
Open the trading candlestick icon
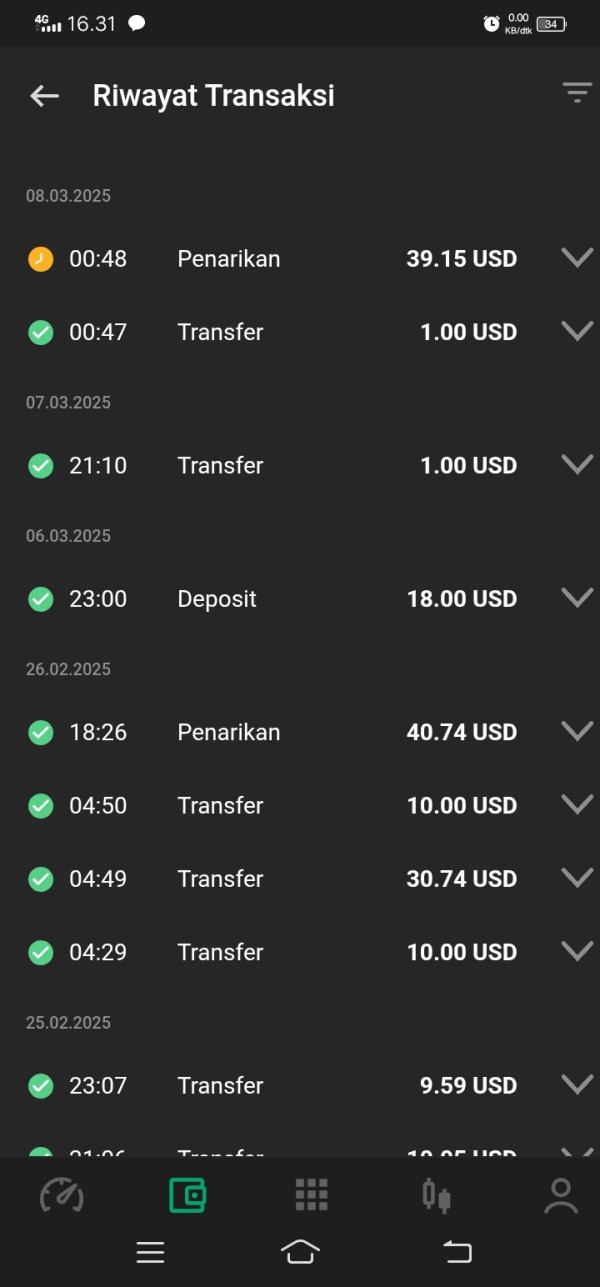(x=436, y=1195)
